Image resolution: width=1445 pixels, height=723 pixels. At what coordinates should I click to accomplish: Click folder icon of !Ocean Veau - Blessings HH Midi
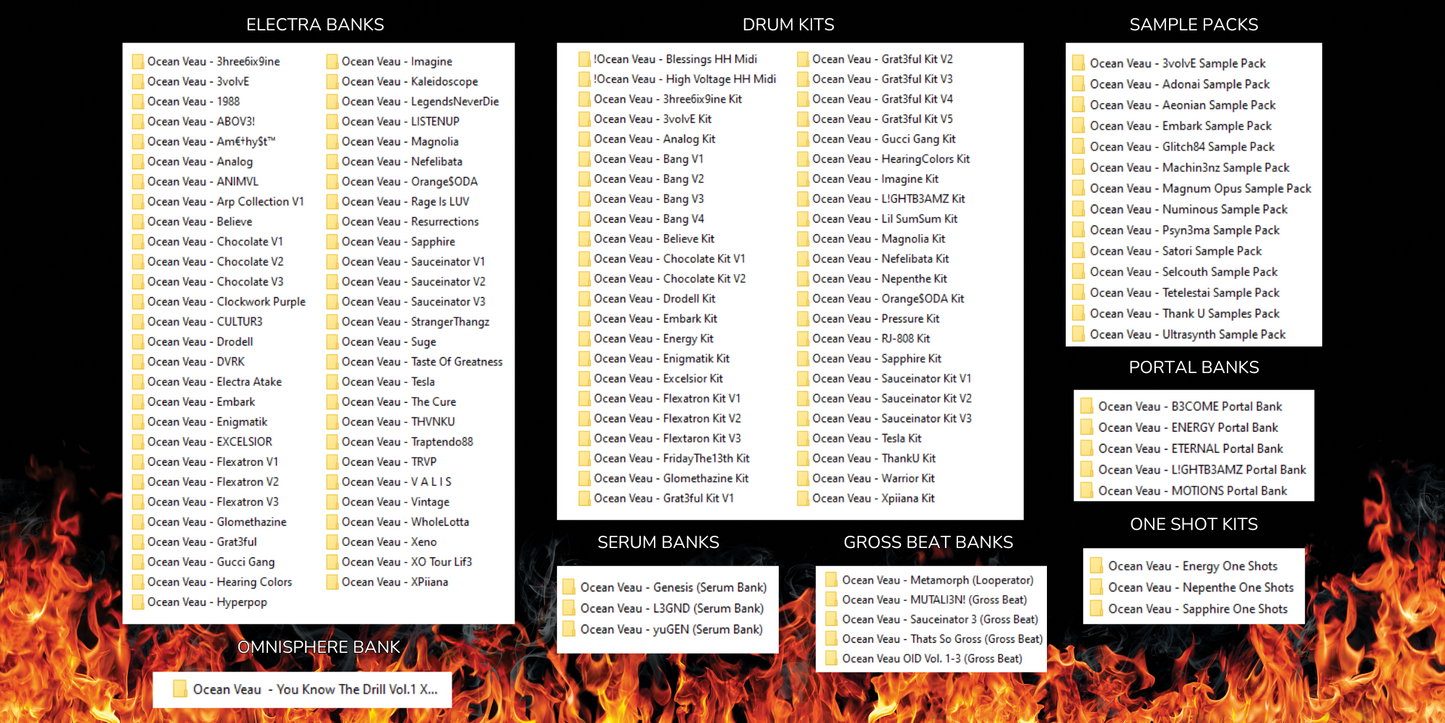coord(584,59)
